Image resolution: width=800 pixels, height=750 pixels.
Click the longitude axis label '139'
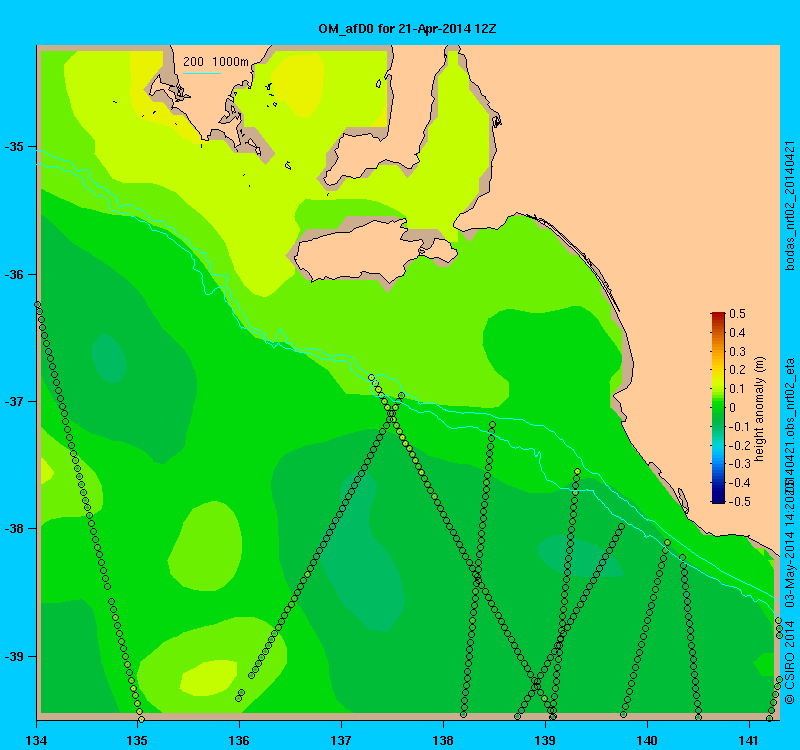[x=545, y=740]
